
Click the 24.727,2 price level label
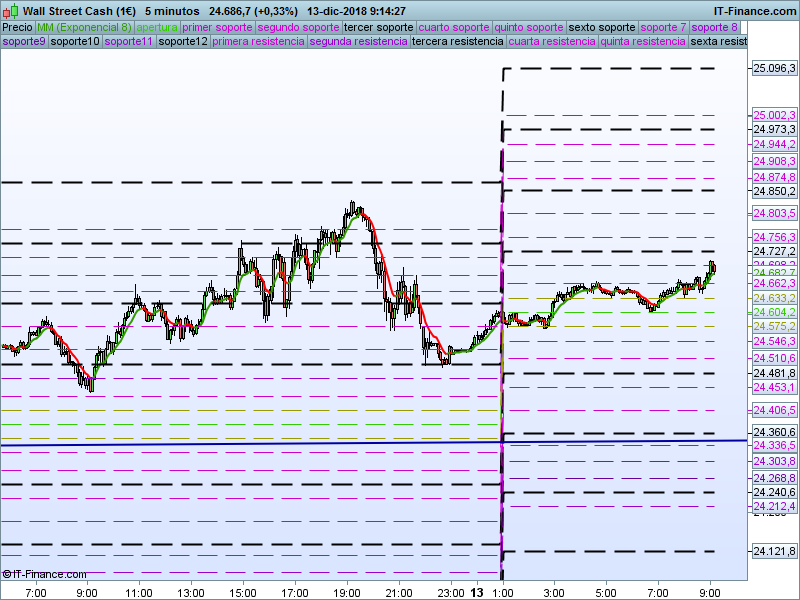coord(774,251)
